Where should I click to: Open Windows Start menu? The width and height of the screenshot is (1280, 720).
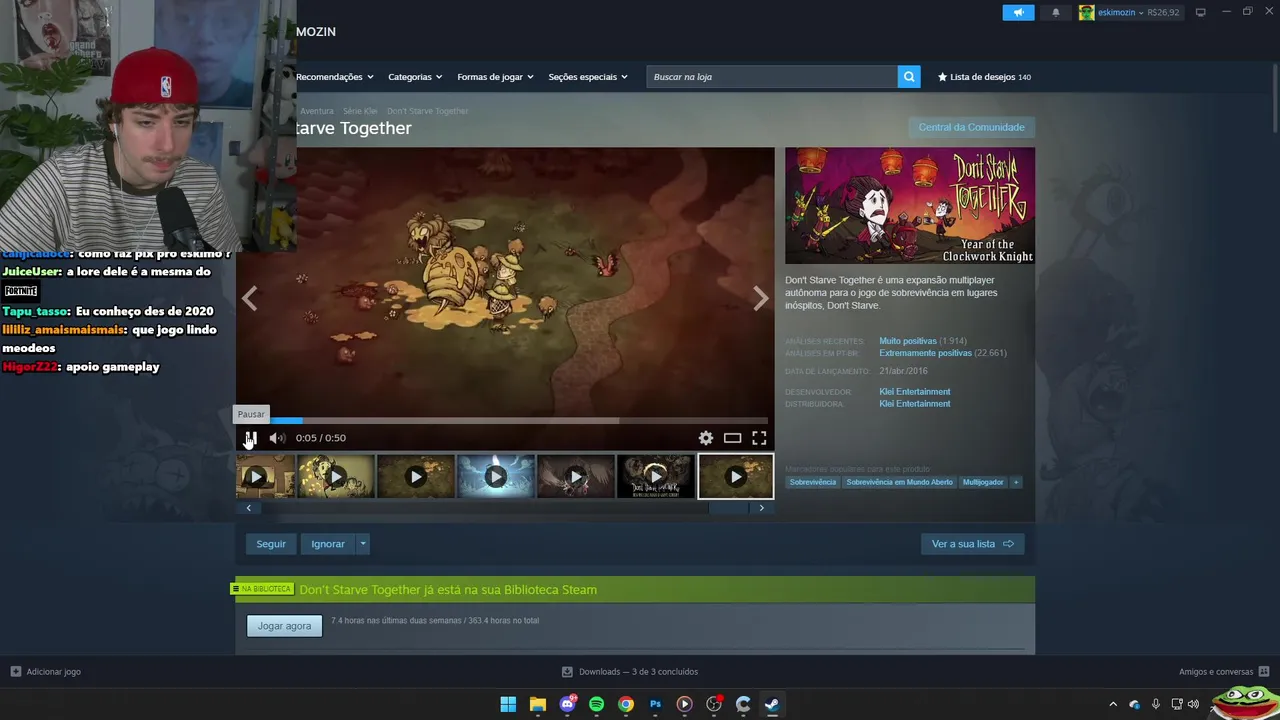click(x=508, y=704)
